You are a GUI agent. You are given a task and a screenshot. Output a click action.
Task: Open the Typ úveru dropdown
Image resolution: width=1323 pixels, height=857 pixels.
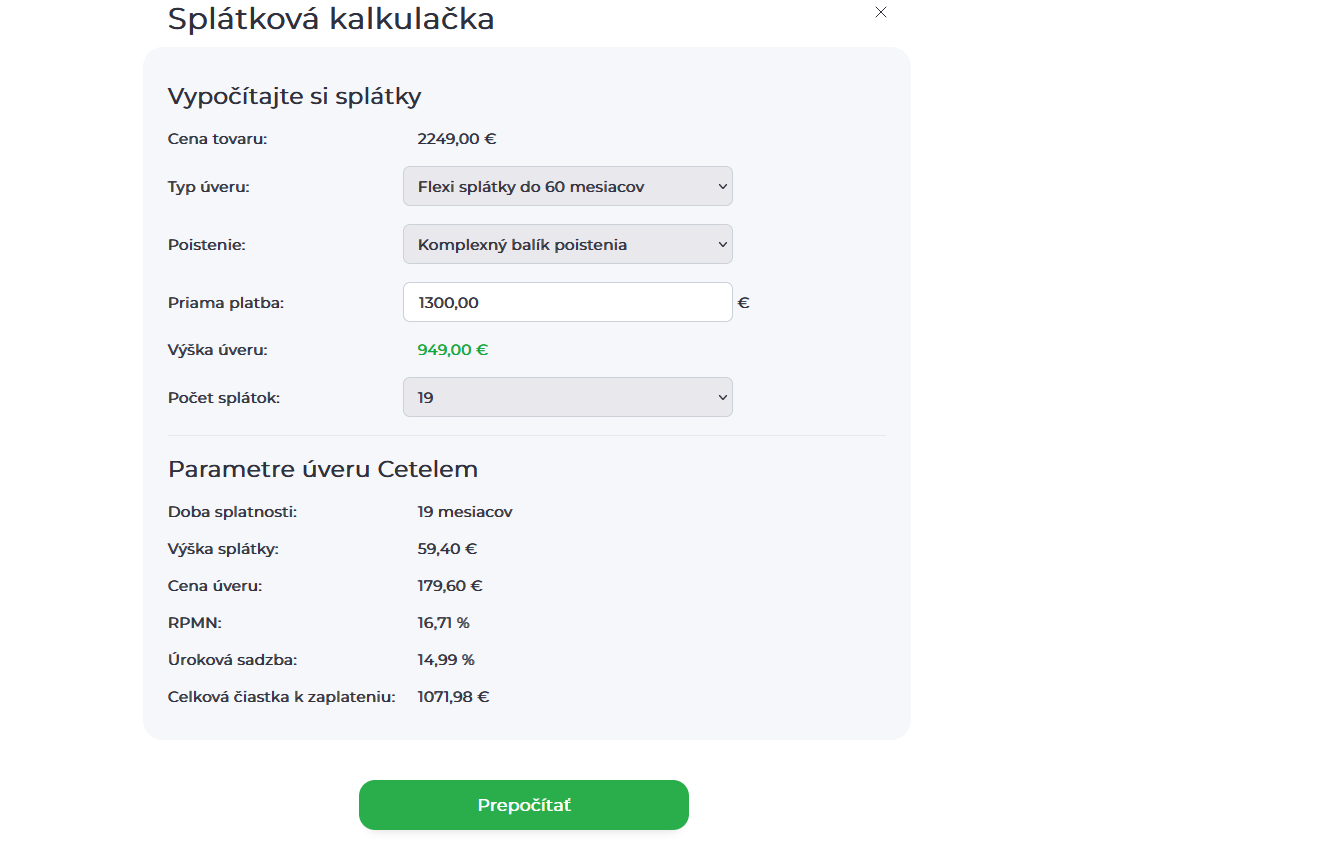click(x=567, y=187)
